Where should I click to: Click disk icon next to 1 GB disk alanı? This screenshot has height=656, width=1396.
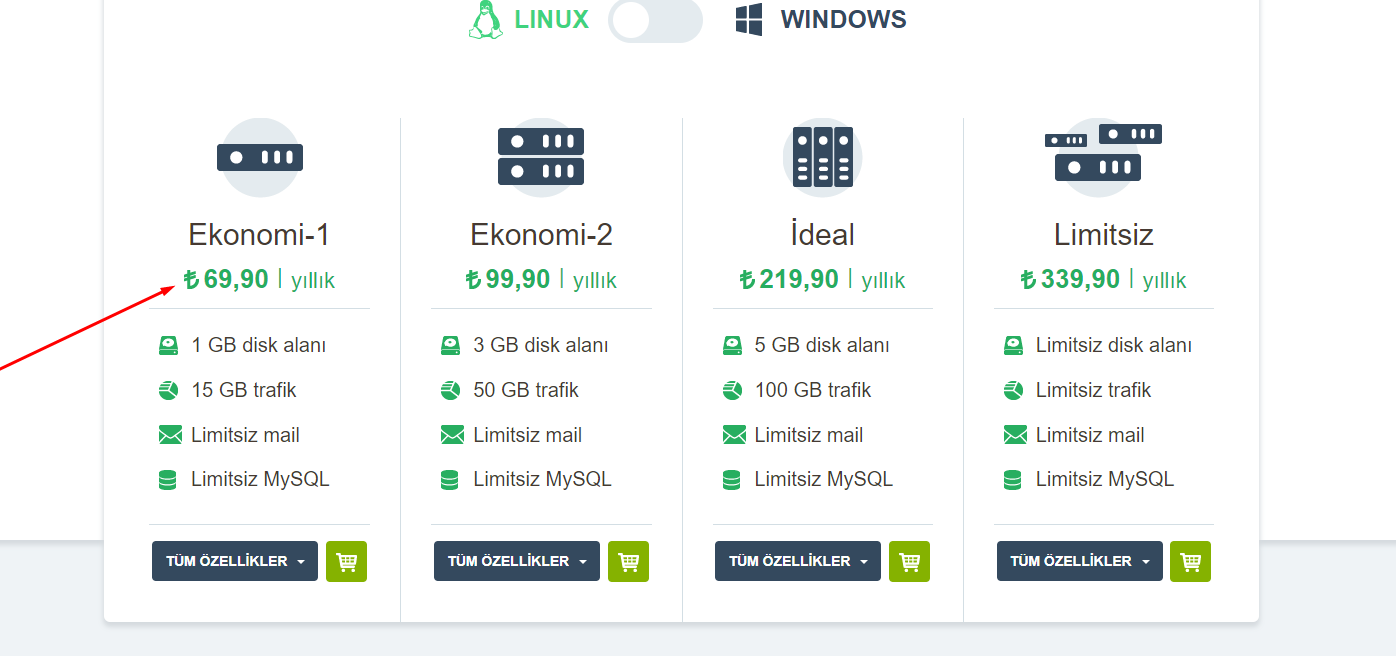168,345
